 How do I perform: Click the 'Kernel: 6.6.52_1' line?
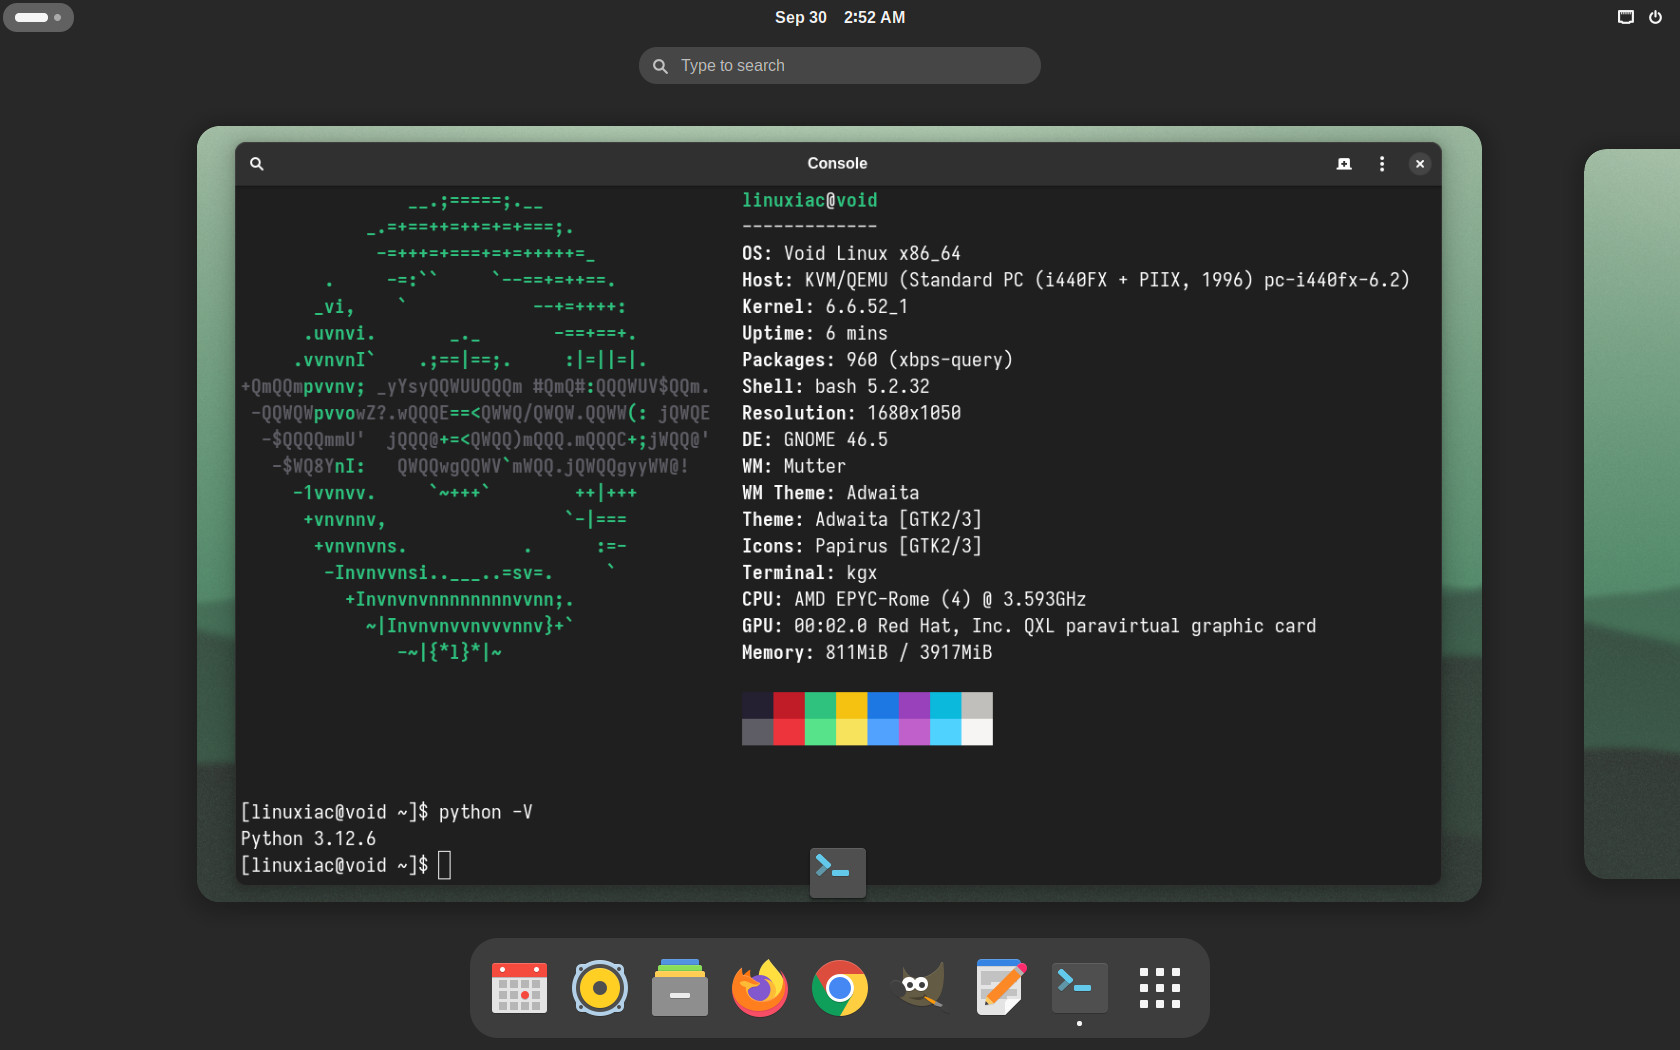click(825, 306)
